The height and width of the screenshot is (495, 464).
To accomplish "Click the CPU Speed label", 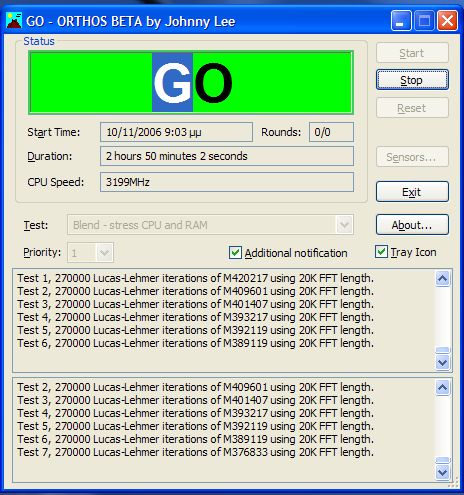I will 56,182.
